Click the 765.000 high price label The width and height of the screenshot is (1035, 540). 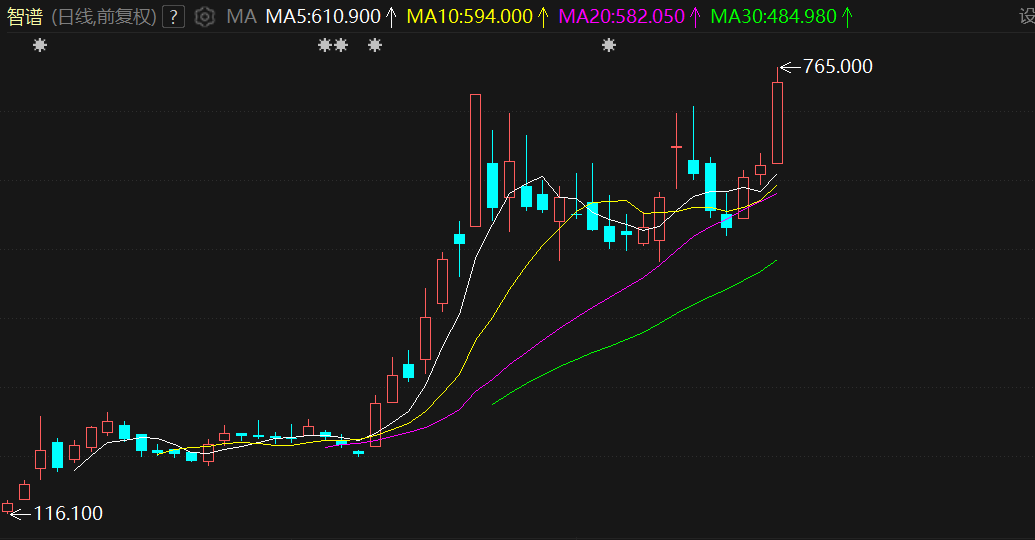[838, 67]
